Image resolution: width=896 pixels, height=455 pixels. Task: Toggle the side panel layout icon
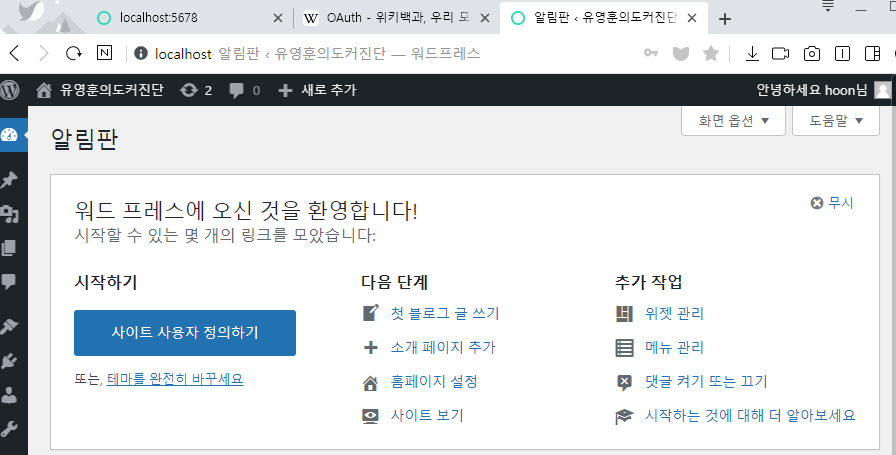pyautogui.click(x=873, y=54)
